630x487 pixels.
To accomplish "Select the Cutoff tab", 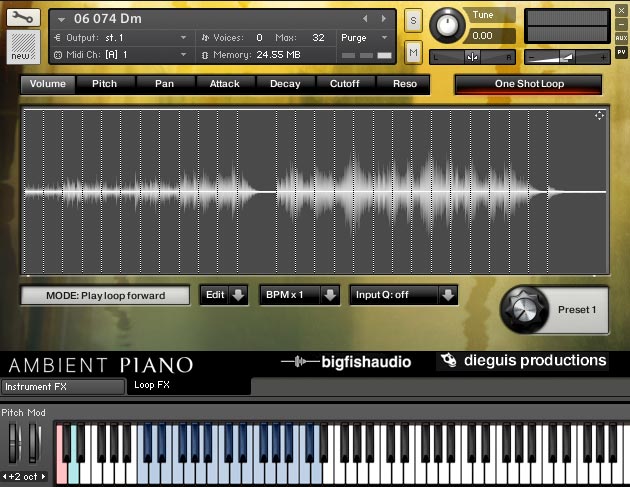I will point(345,84).
